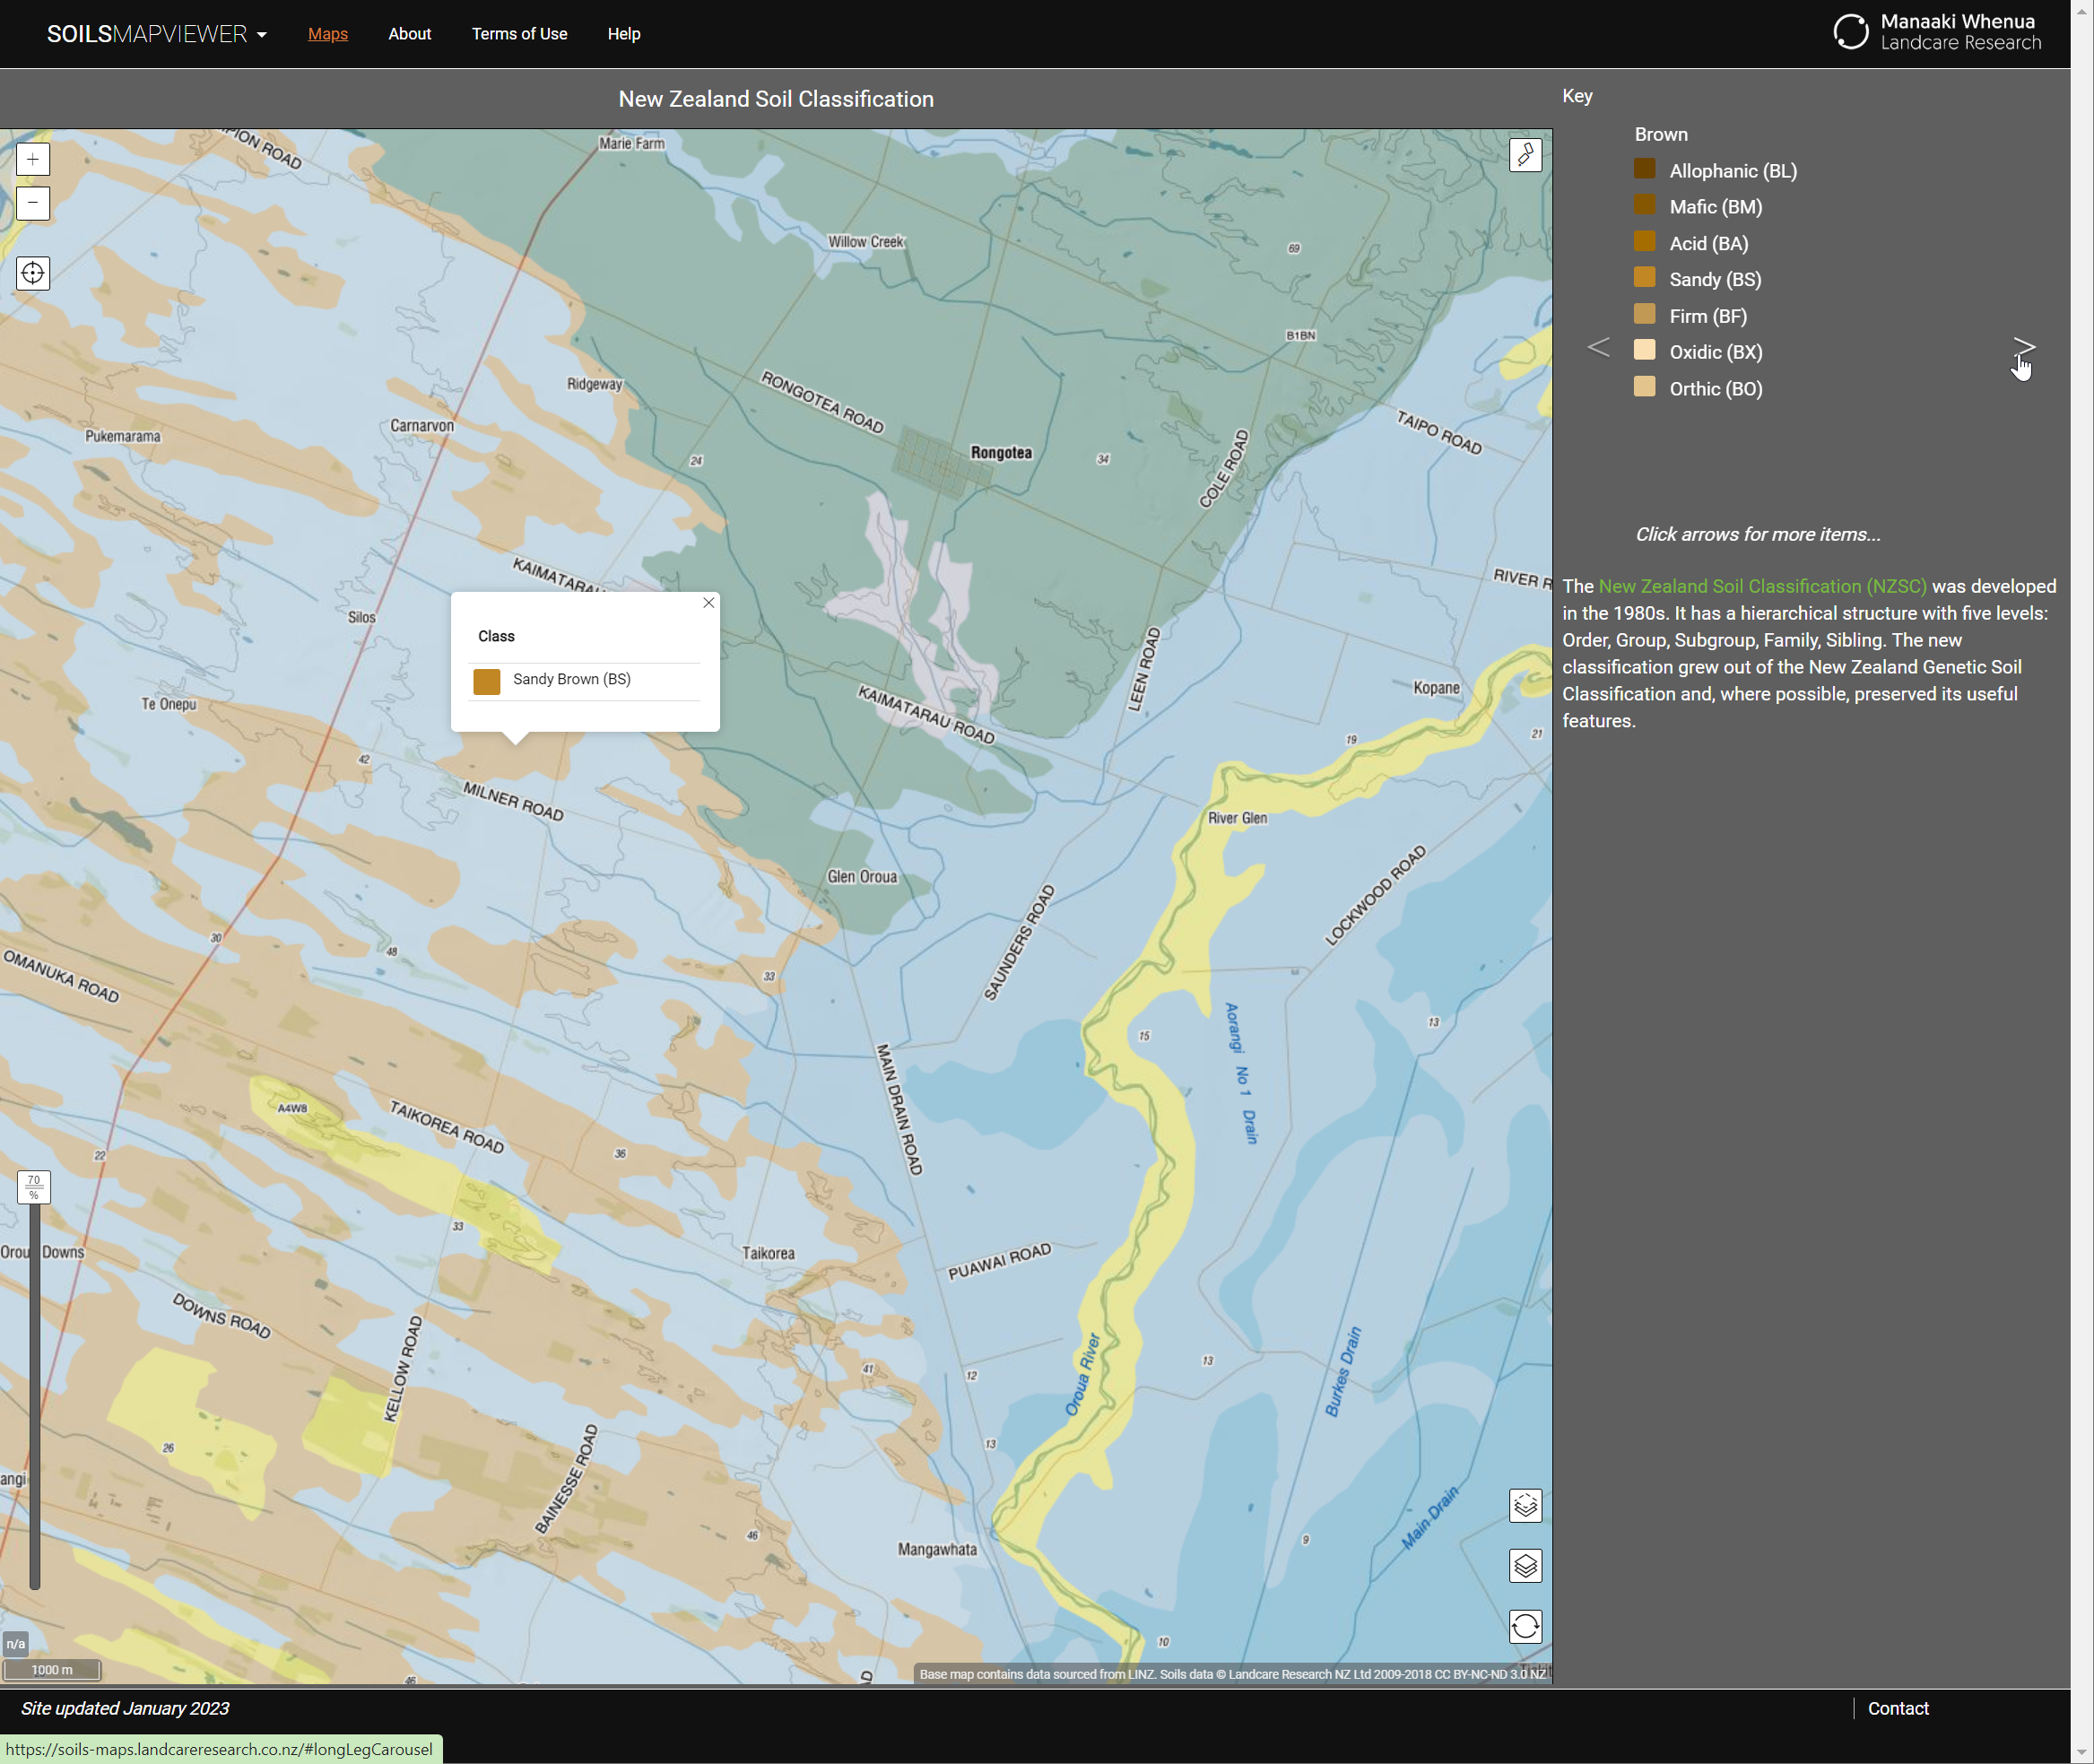Click the 1000 m scale bar

[x=52, y=1670]
